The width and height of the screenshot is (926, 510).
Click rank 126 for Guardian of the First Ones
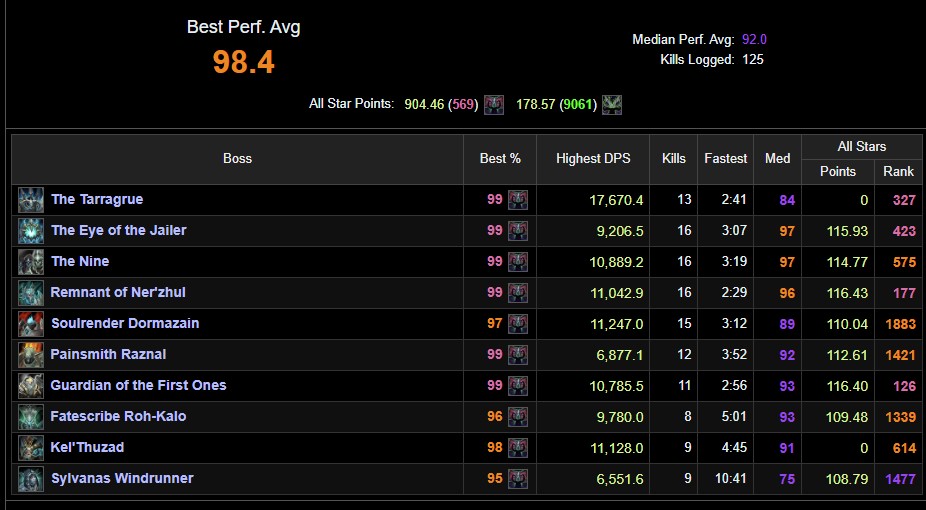[x=904, y=386]
